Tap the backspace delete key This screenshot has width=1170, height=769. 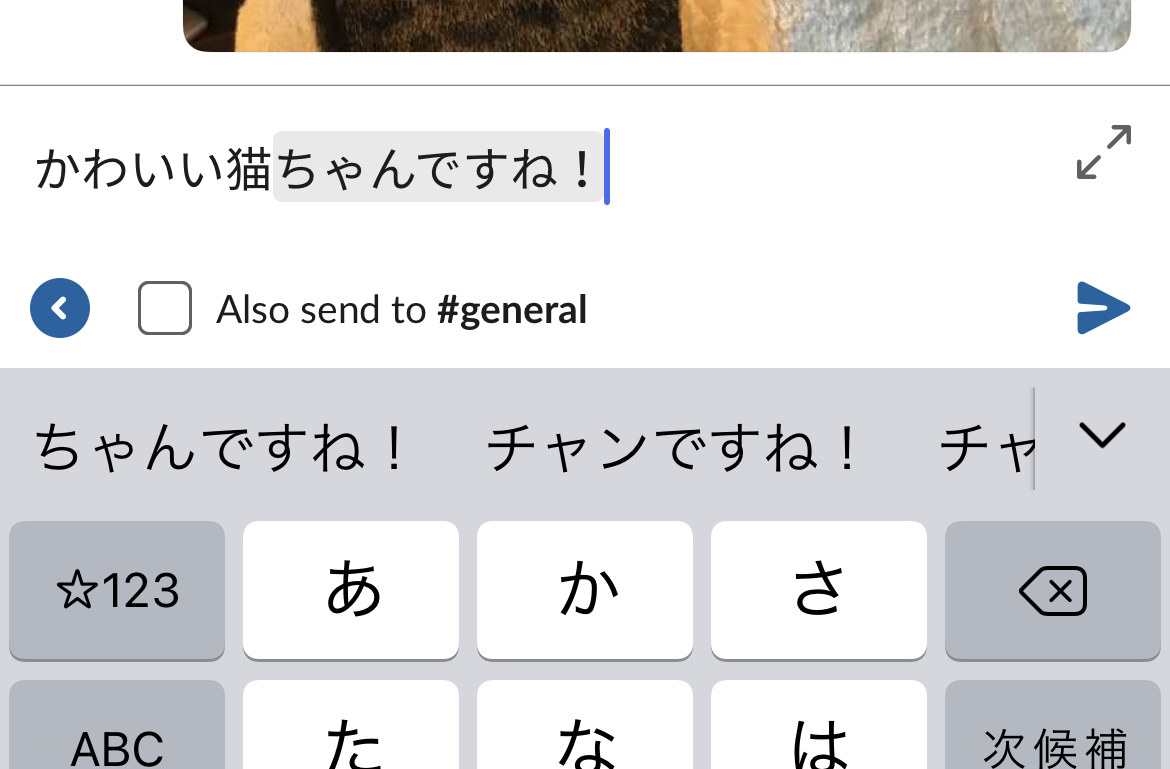point(1053,590)
